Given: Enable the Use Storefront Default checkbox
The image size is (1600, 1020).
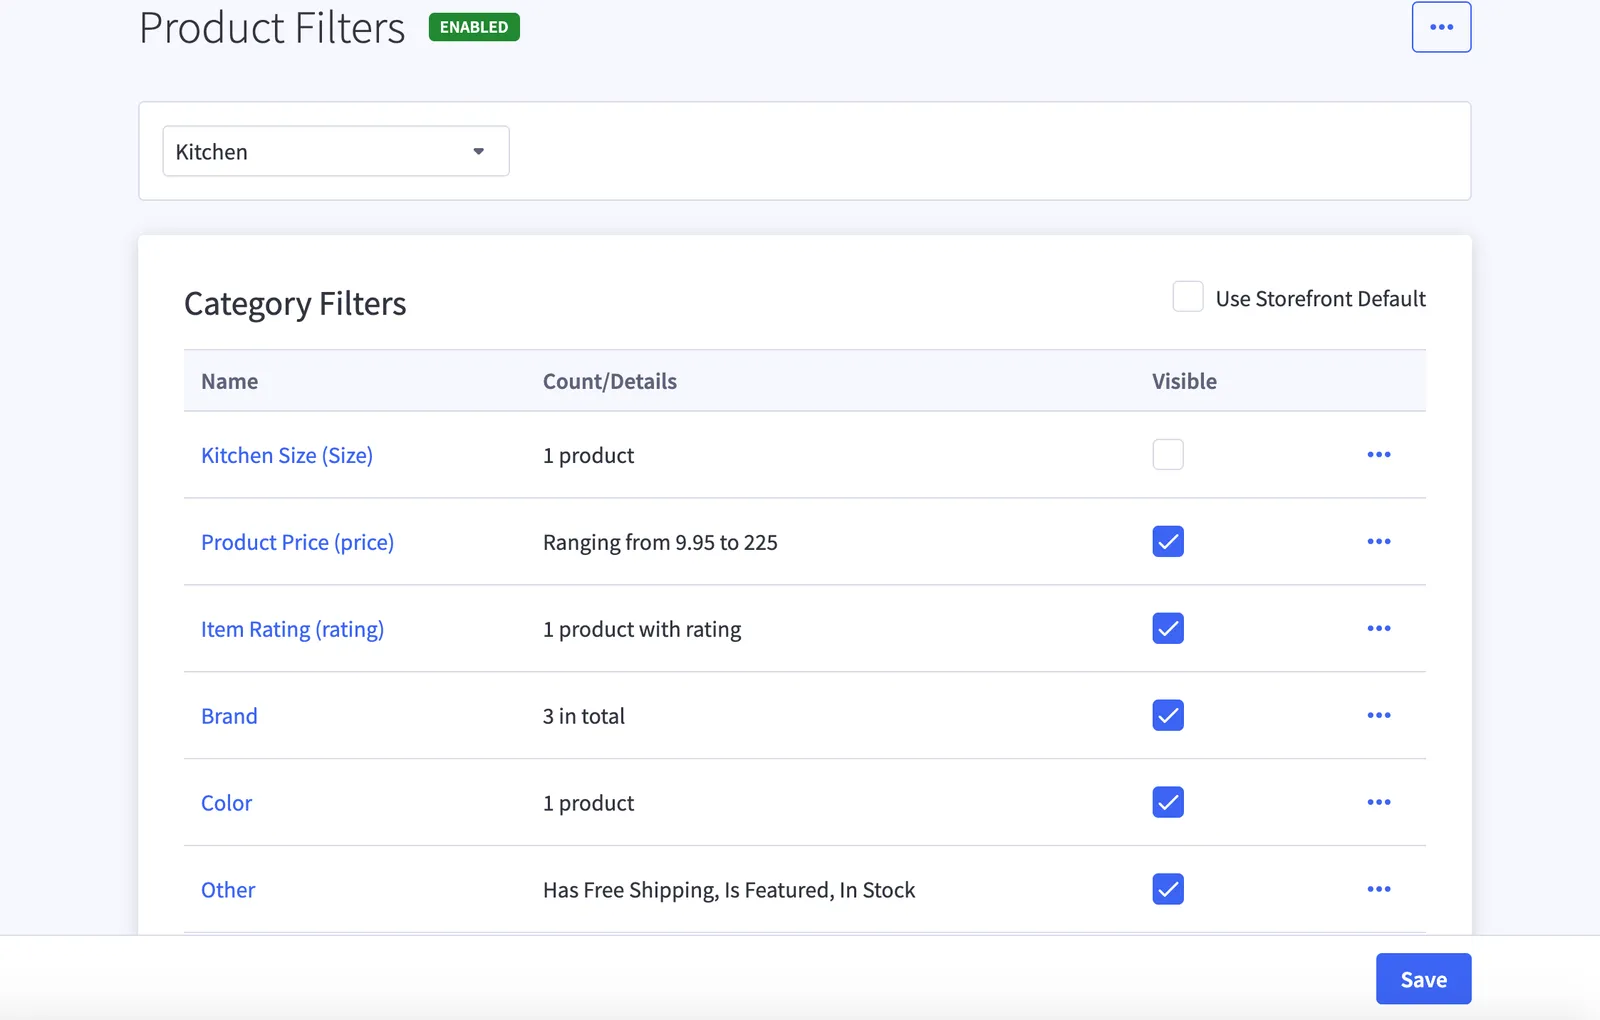Looking at the screenshot, I should coord(1188,297).
